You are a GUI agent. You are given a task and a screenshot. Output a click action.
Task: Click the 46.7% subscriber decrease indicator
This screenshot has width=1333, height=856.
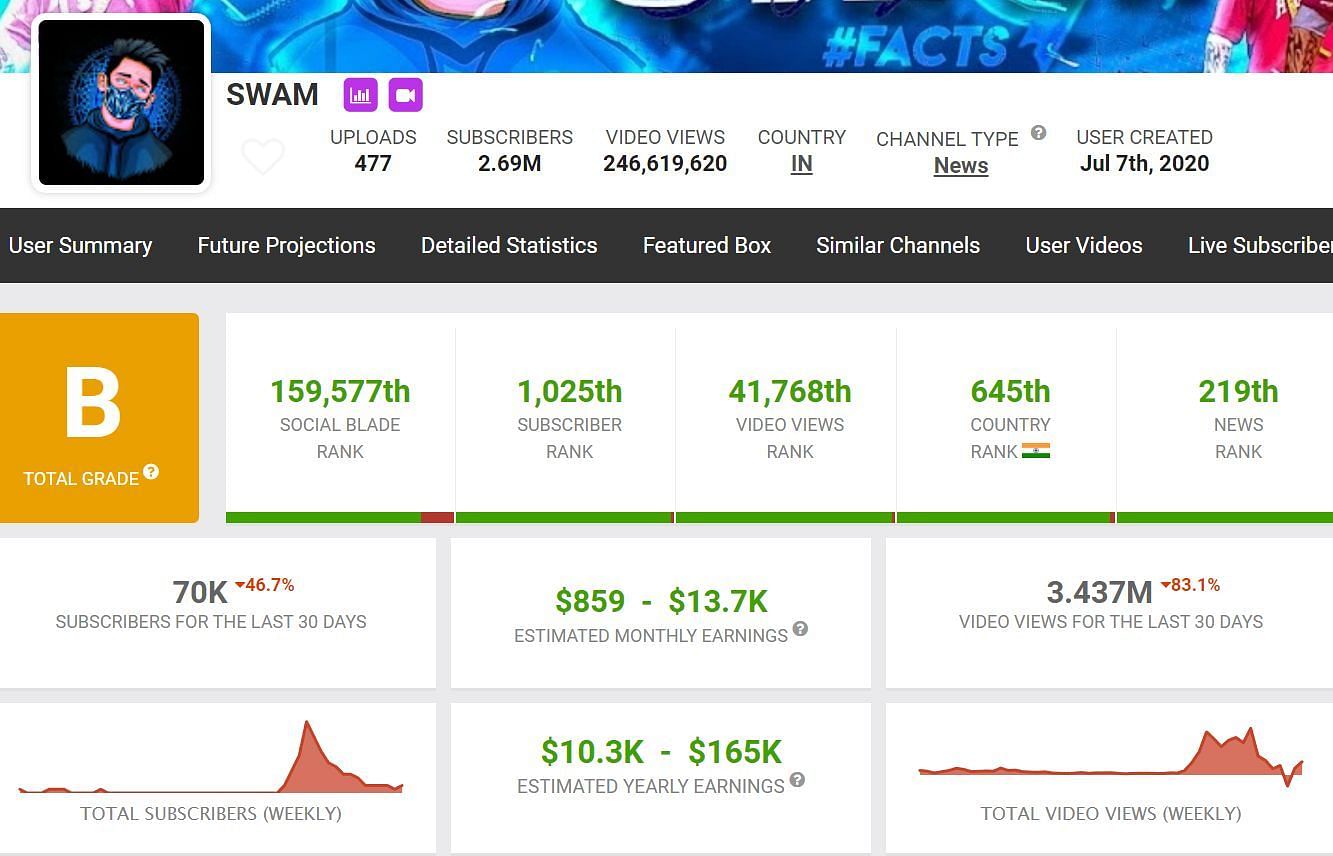pos(264,585)
